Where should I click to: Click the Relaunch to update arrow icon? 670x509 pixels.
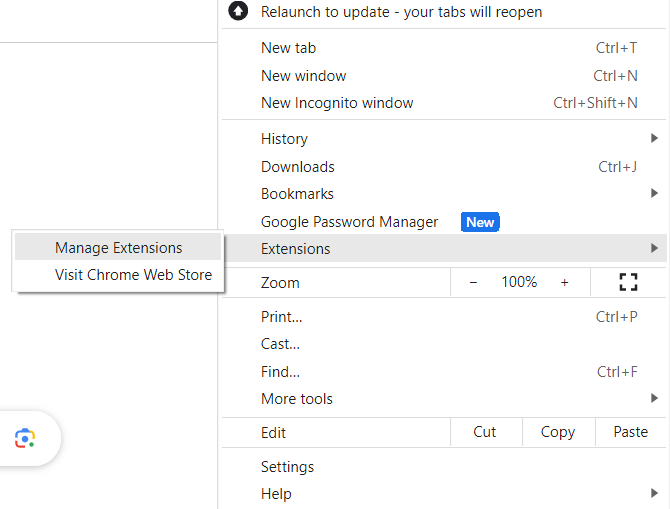238,12
